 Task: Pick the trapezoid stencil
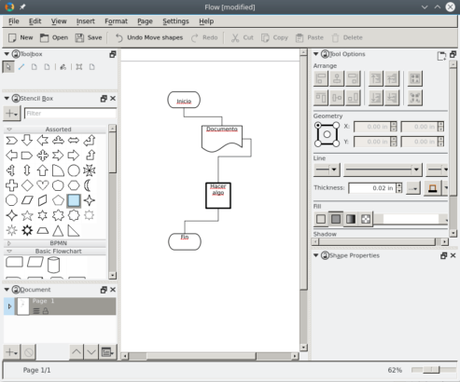tap(42, 231)
